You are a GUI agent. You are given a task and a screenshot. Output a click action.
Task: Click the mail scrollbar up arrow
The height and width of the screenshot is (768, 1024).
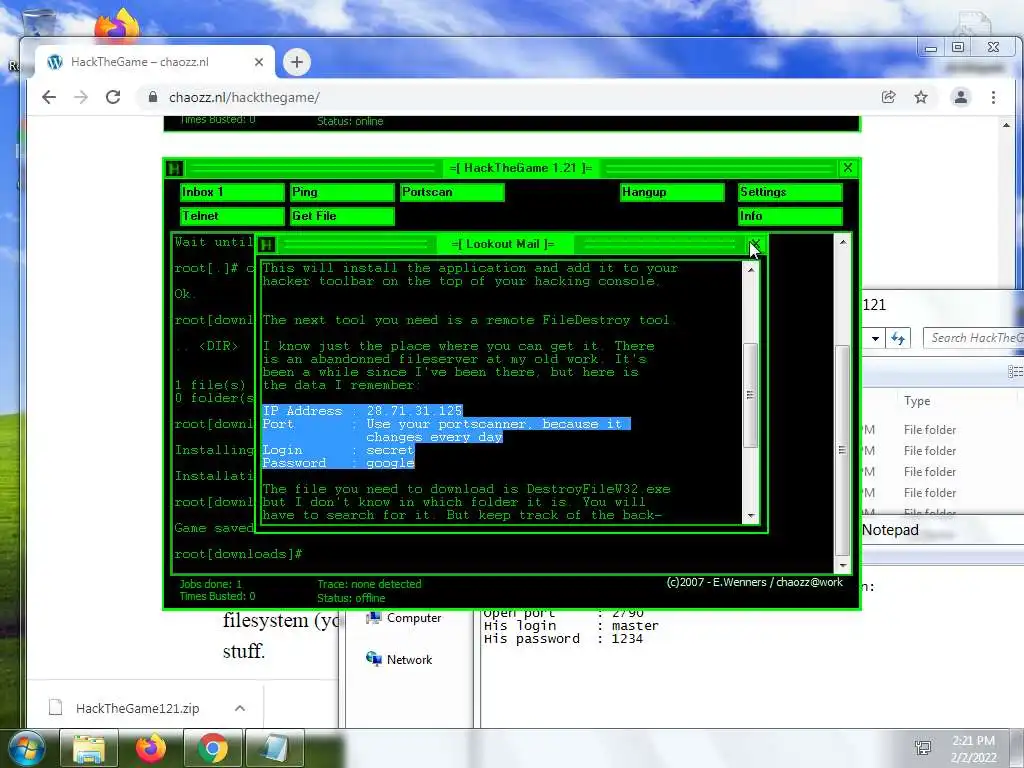coord(751,269)
